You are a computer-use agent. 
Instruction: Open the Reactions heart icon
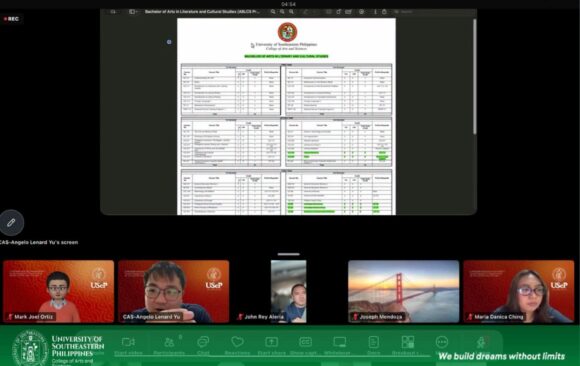tap(237, 342)
